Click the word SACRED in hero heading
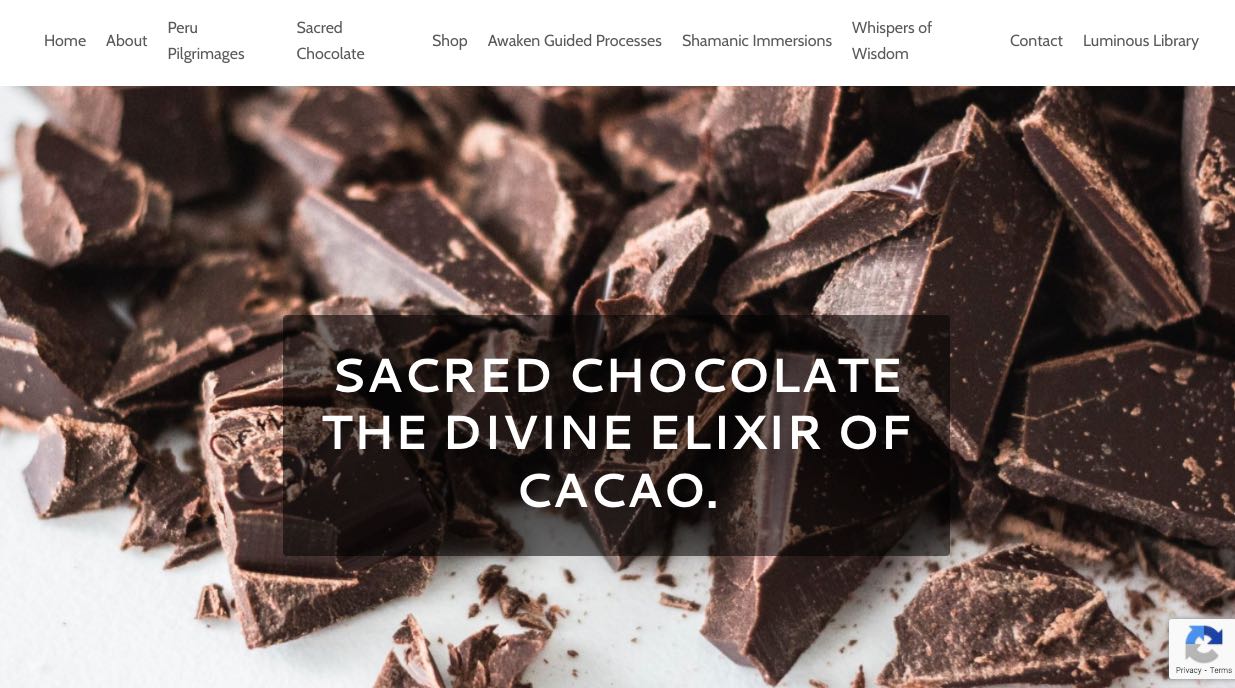1235x688 pixels. coord(444,376)
